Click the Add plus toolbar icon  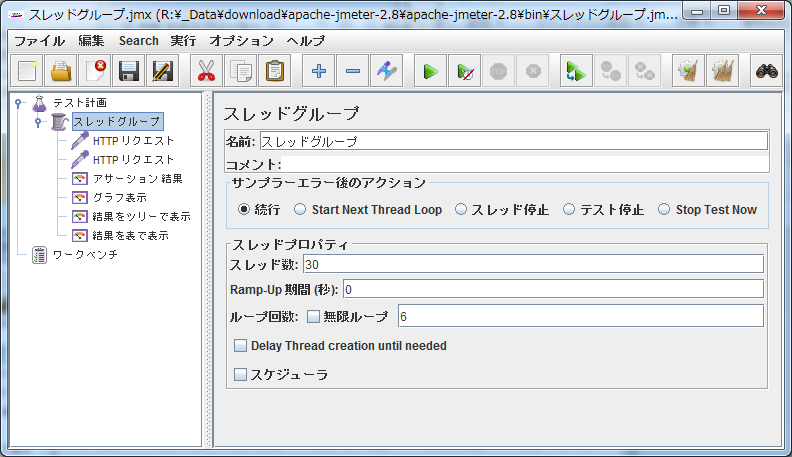[319, 71]
